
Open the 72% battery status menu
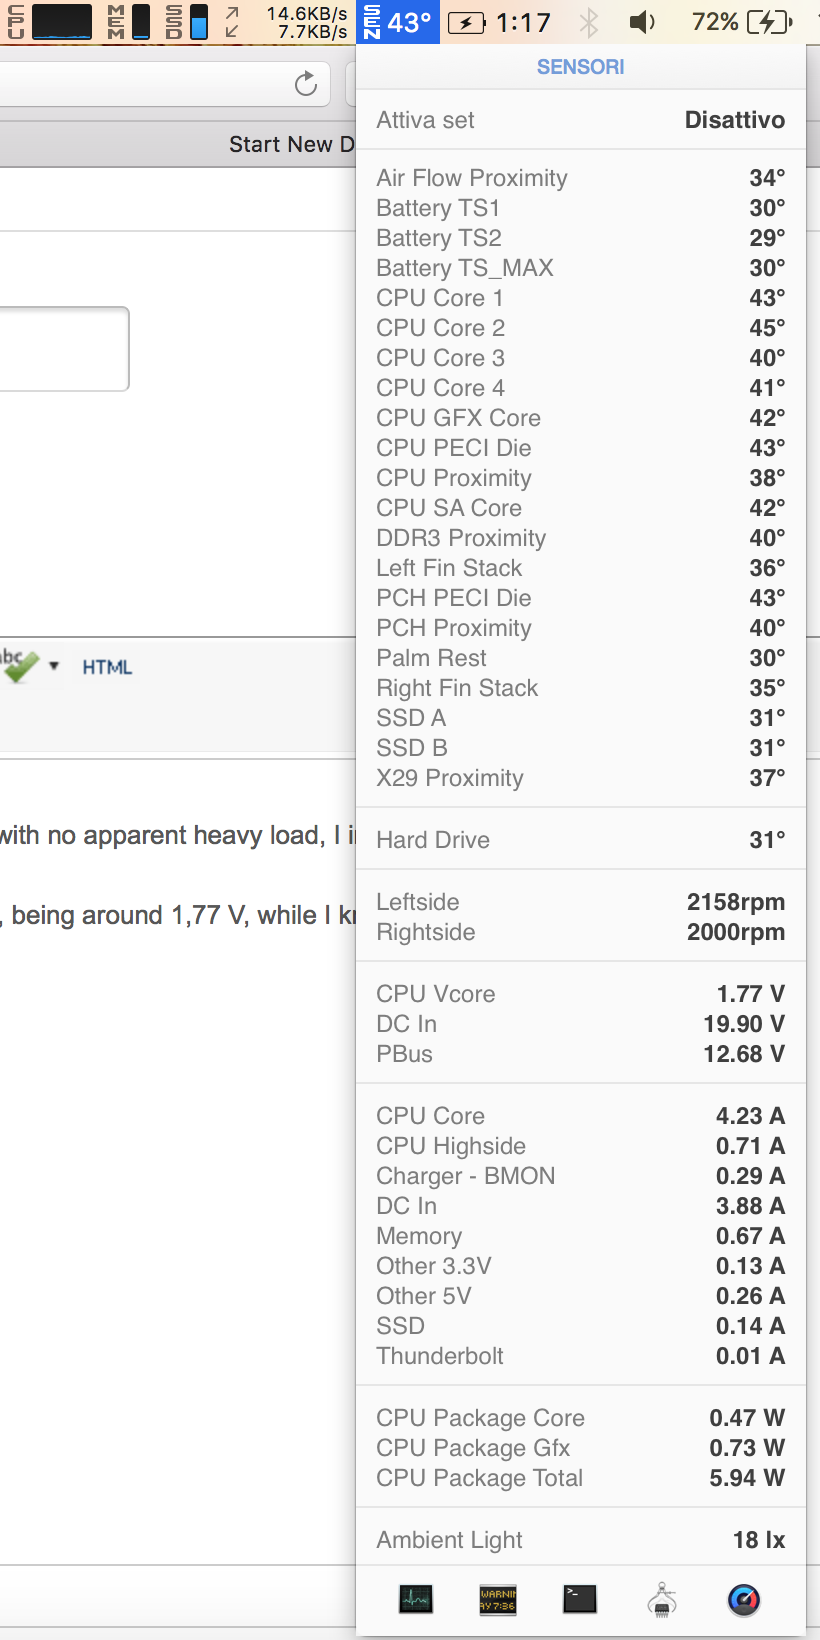pyautogui.click(x=742, y=21)
